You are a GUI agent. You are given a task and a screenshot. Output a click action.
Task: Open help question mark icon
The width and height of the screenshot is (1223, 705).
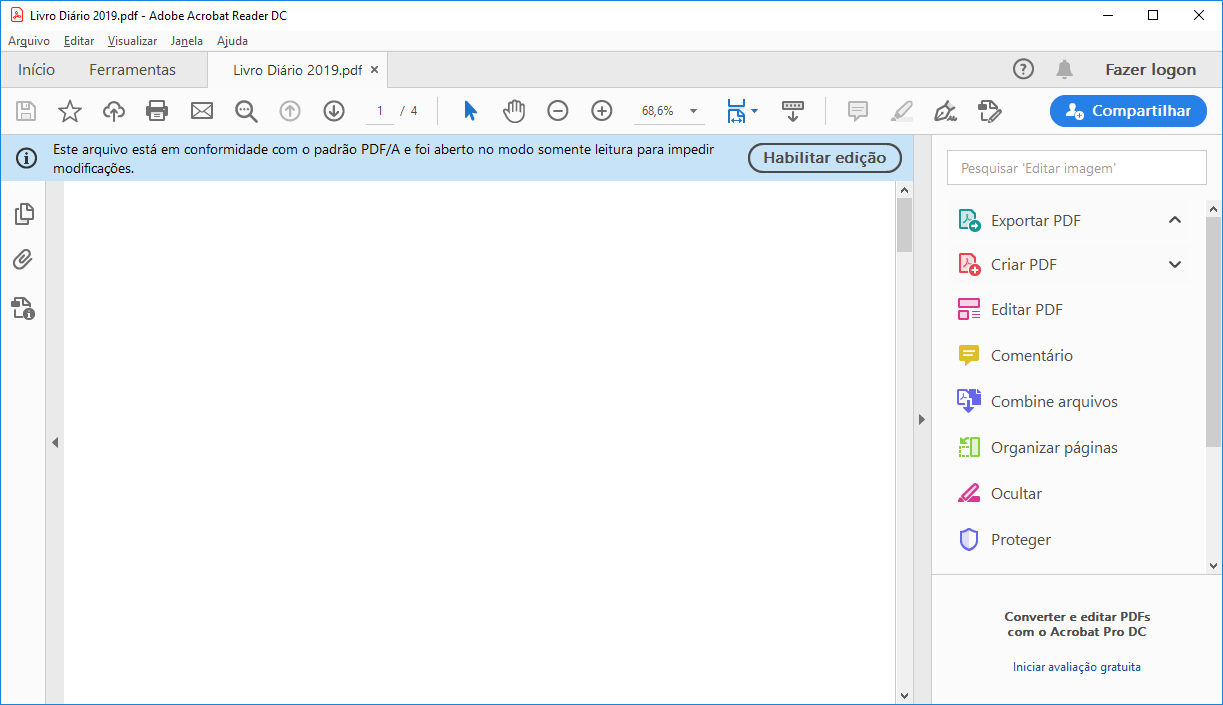point(1023,69)
